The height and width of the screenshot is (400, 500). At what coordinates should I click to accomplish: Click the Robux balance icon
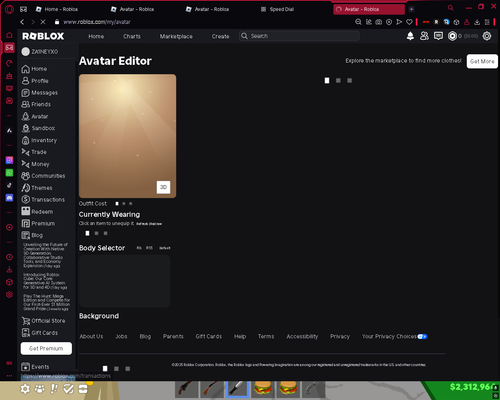452,36
